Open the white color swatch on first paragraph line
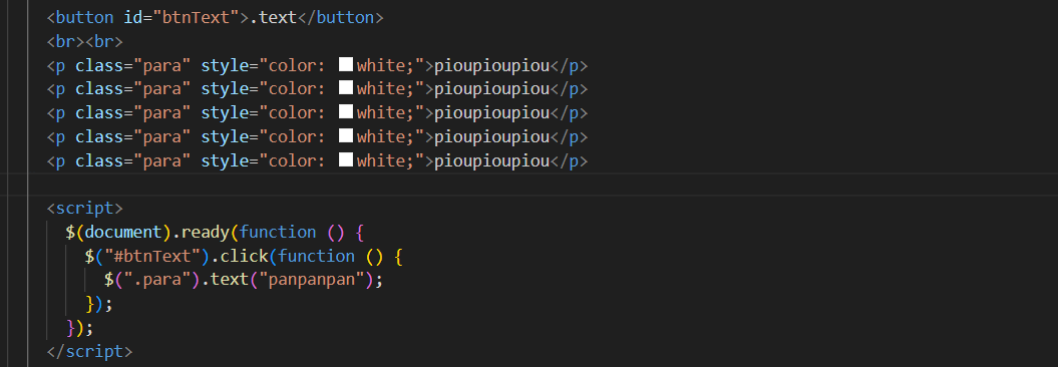This screenshot has height=368, width=1058. 345,65
